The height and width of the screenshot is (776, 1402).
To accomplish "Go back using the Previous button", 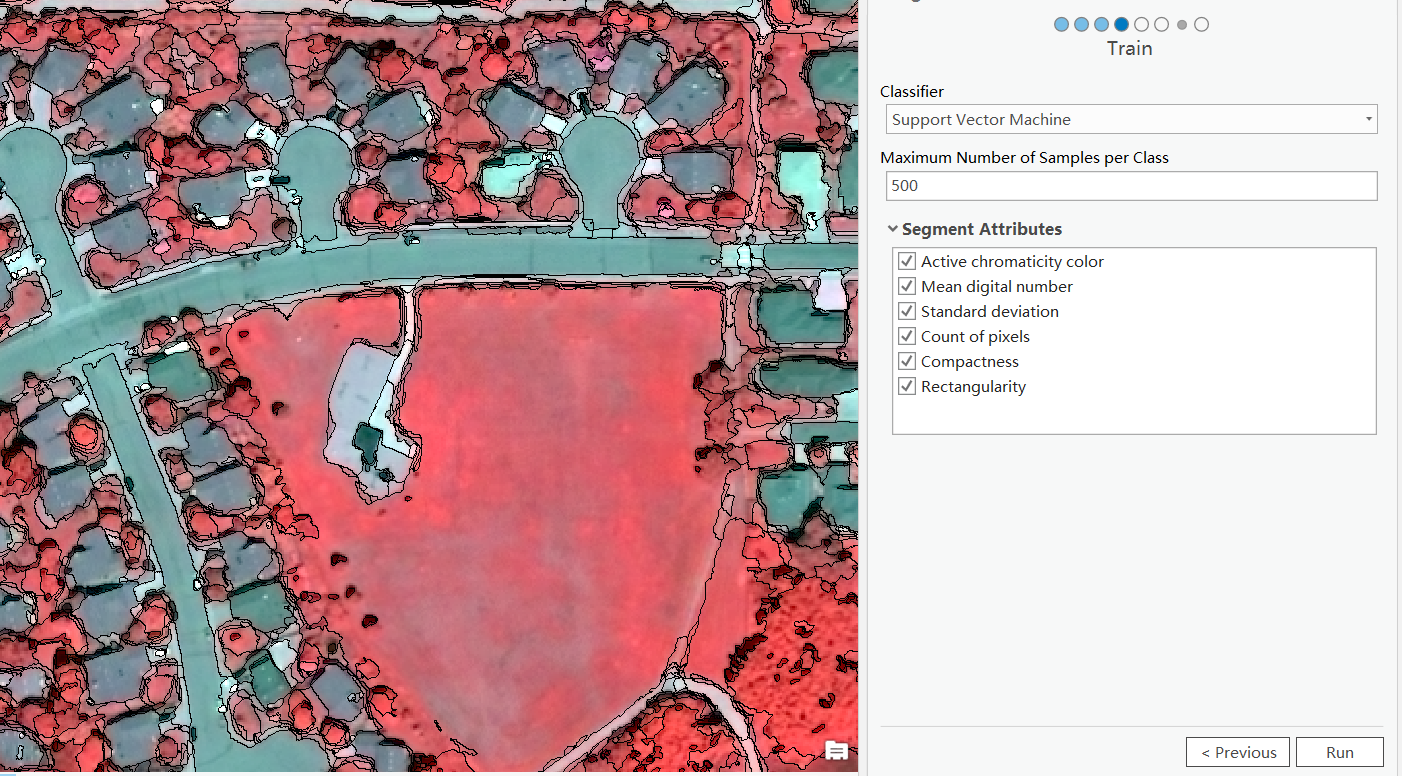I will pyautogui.click(x=1237, y=752).
